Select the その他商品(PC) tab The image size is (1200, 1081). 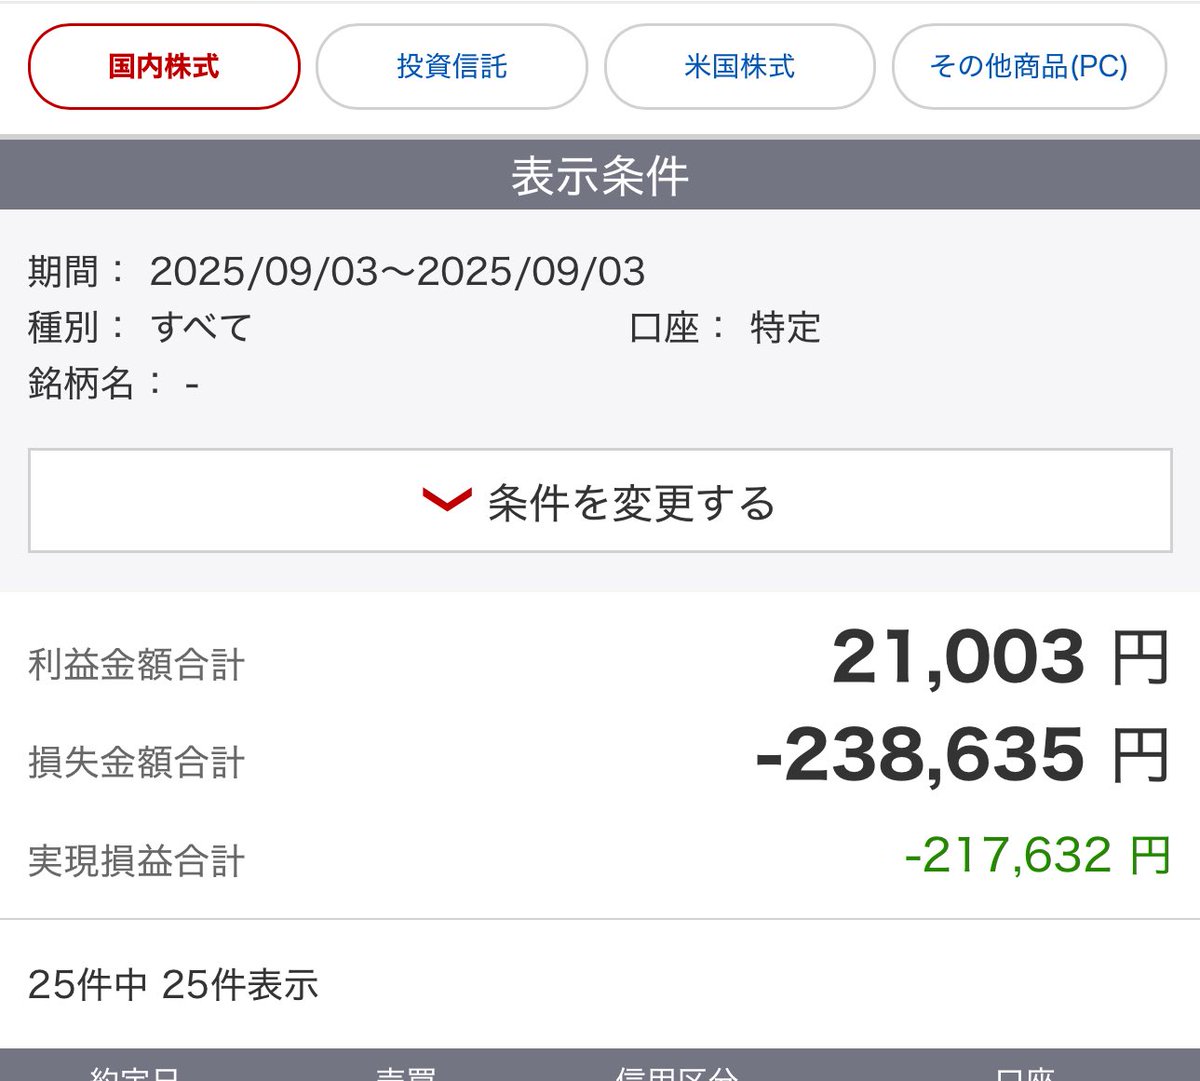point(1029,66)
